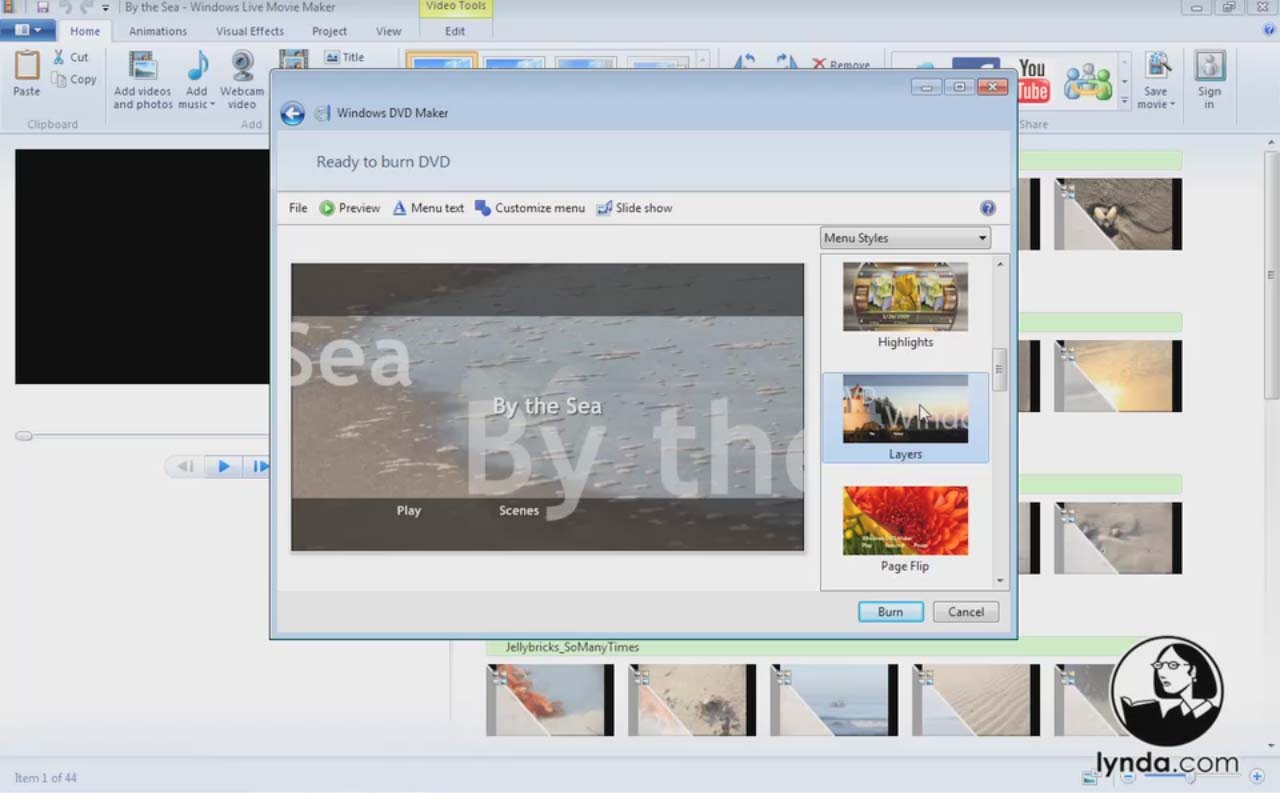Open the Edit tab under Video Tools
Viewport: 1280px width, 793px height.
[455, 31]
